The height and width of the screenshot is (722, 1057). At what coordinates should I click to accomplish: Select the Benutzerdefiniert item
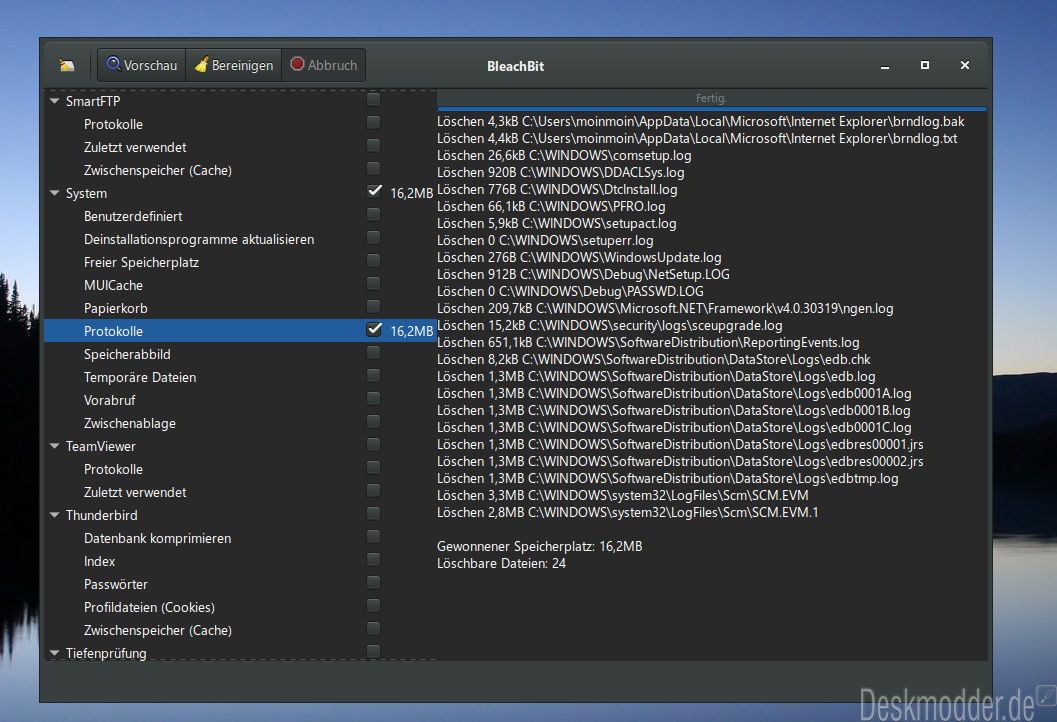(133, 216)
